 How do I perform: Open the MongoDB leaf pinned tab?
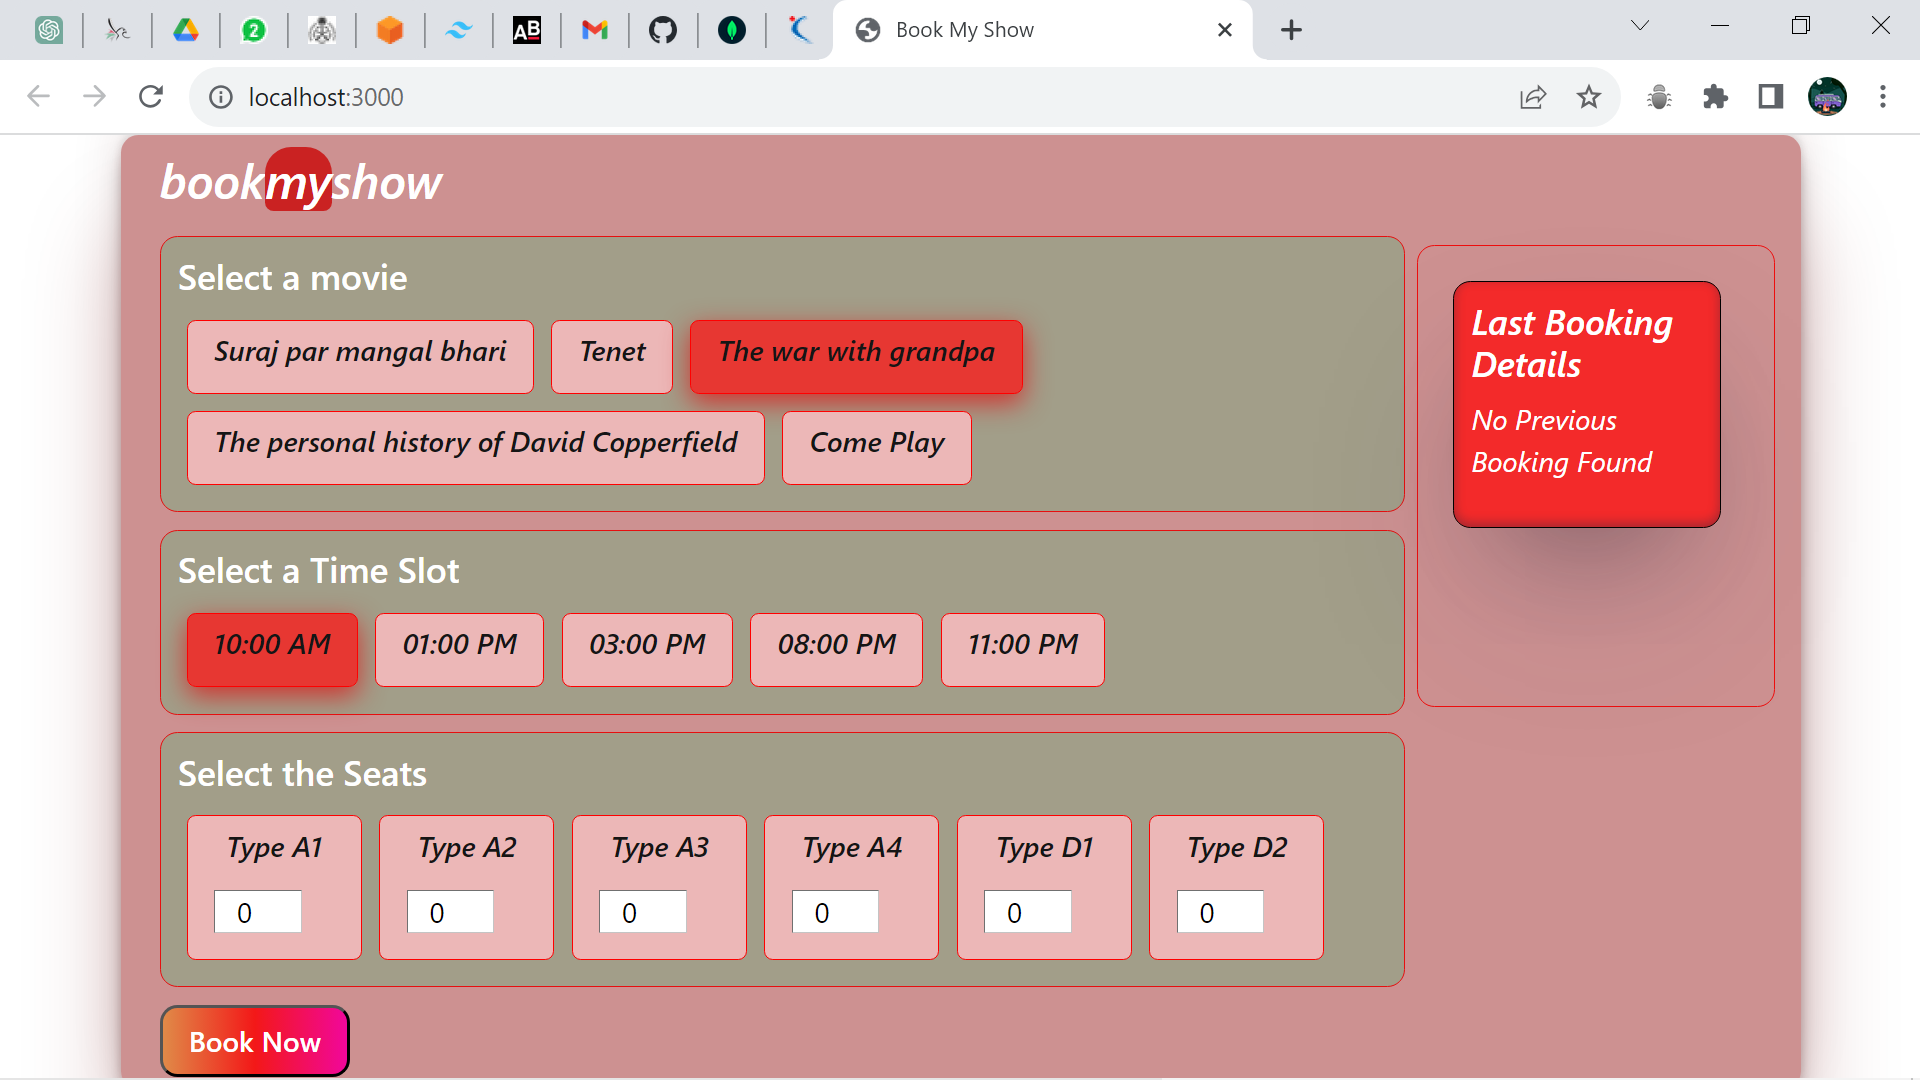coord(731,30)
